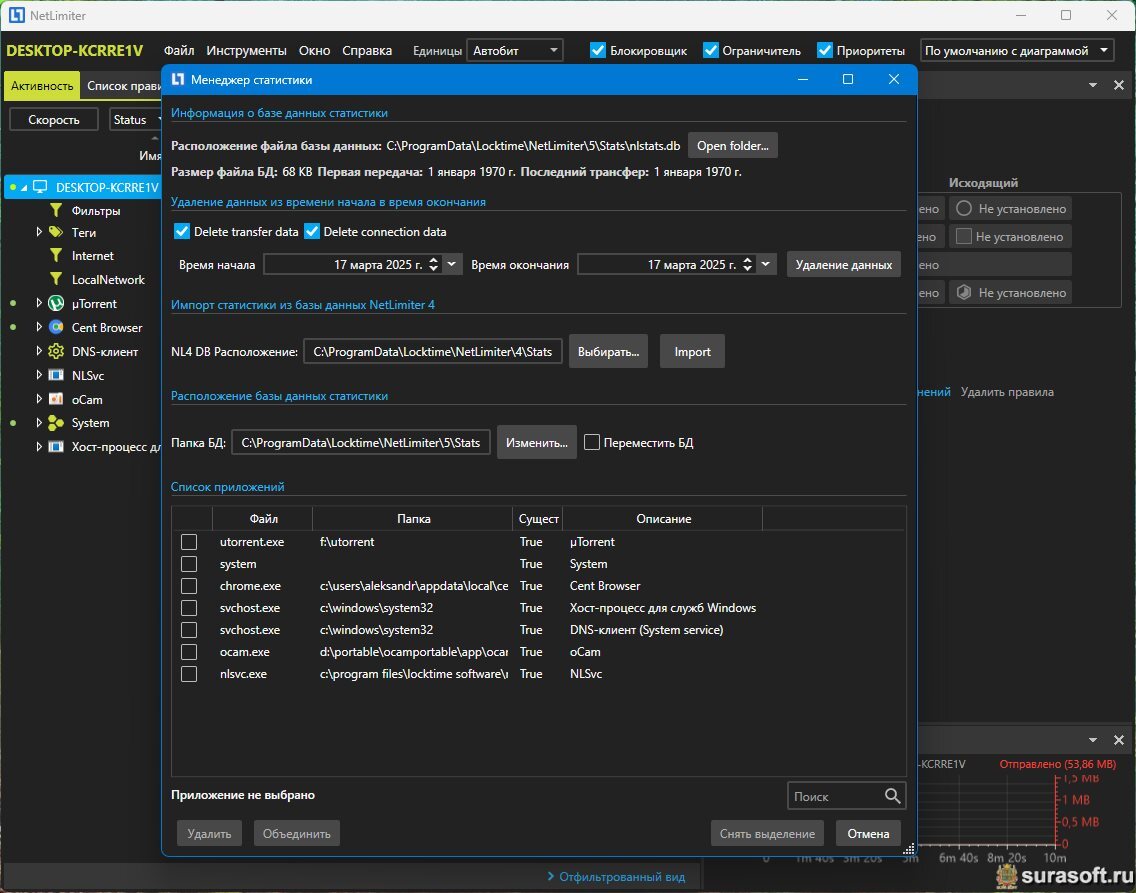Open Время начала date dropdown arrow

[451, 264]
